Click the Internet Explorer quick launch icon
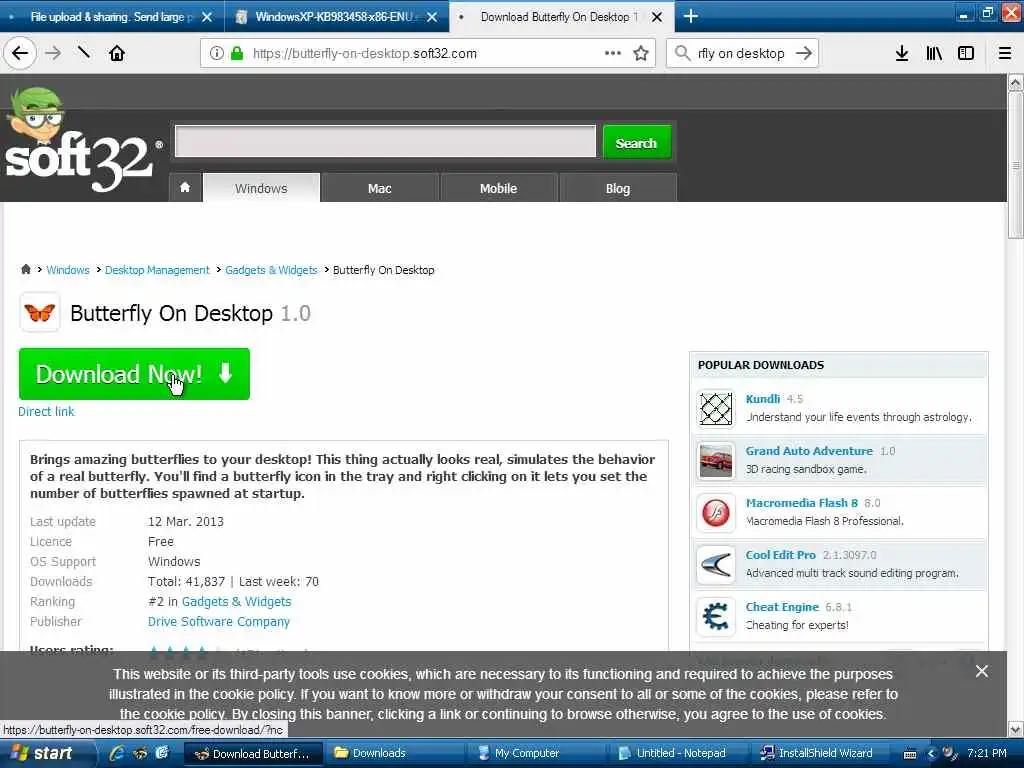This screenshot has width=1024, height=768. coord(117,754)
